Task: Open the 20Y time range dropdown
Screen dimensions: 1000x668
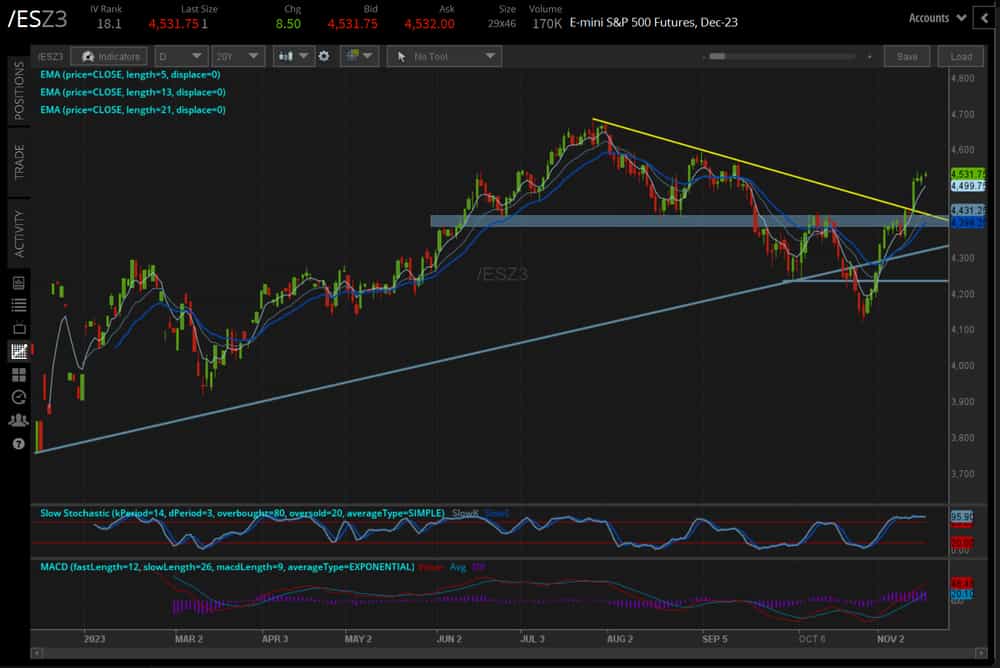Action: point(237,56)
